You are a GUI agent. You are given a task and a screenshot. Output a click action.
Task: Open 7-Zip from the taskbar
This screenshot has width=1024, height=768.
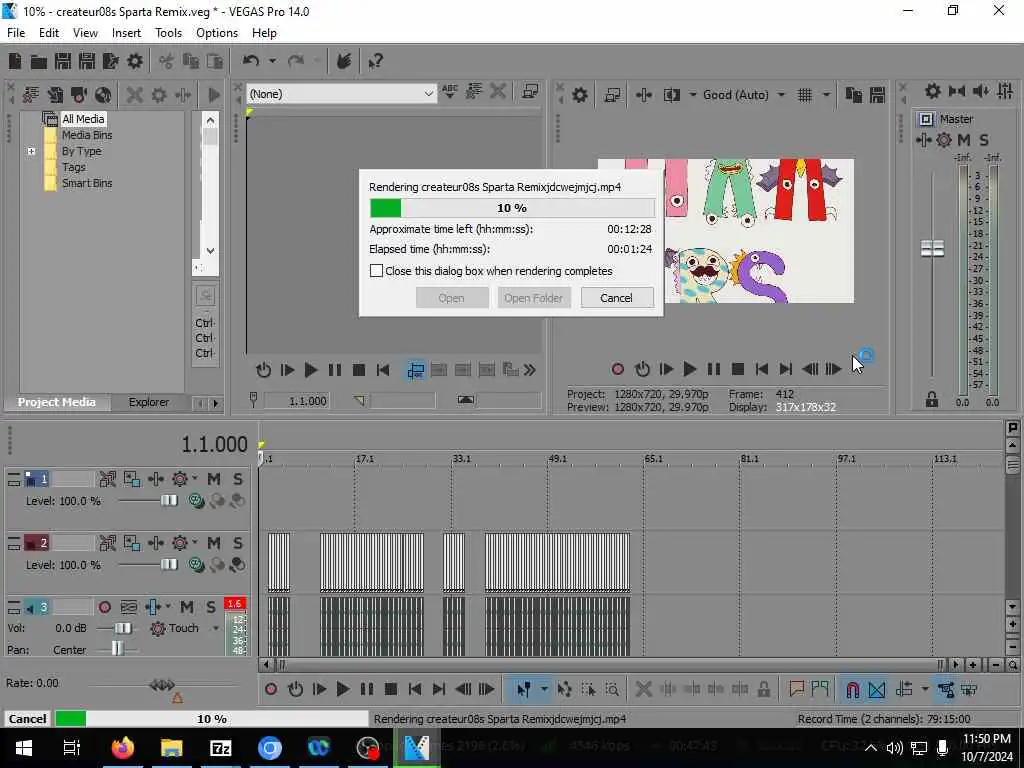tap(221, 748)
